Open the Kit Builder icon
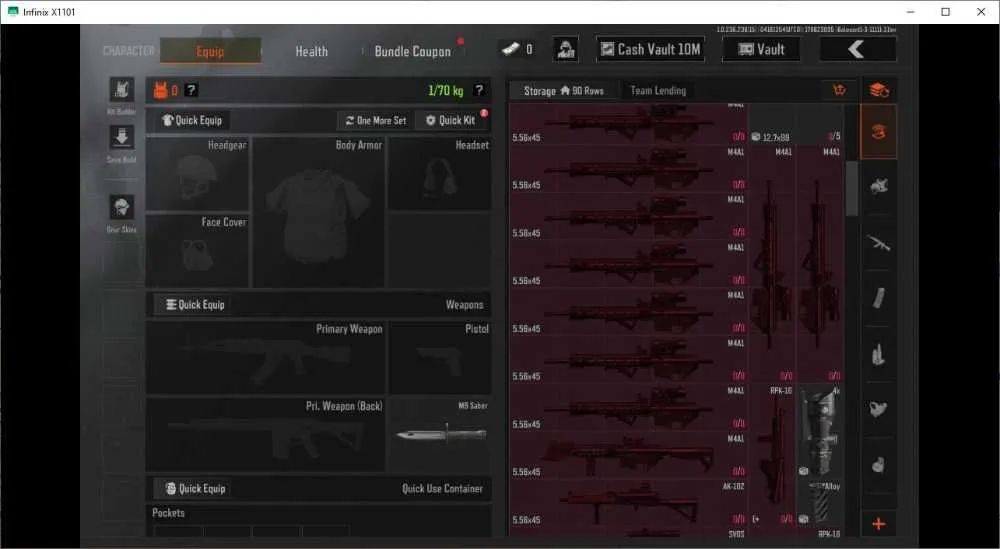 point(121,90)
